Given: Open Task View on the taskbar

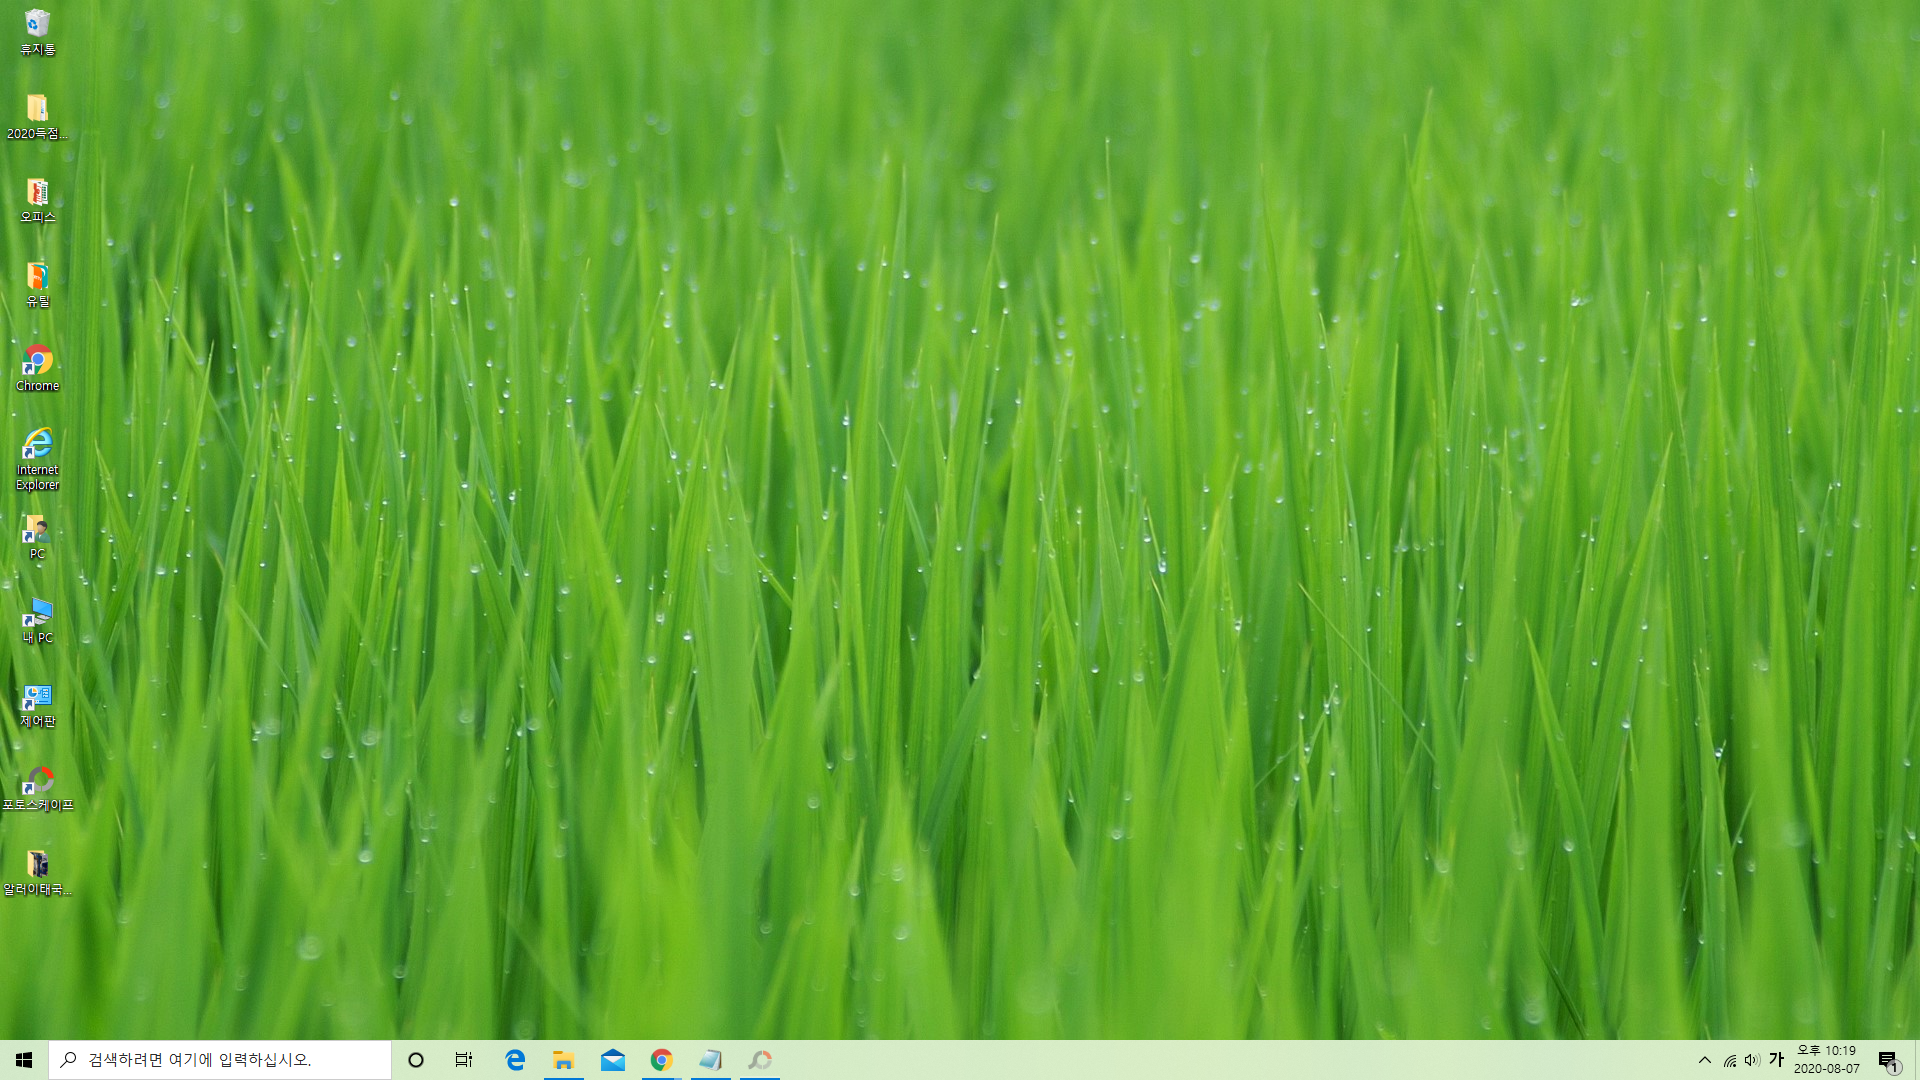Looking at the screenshot, I should coord(464,1060).
